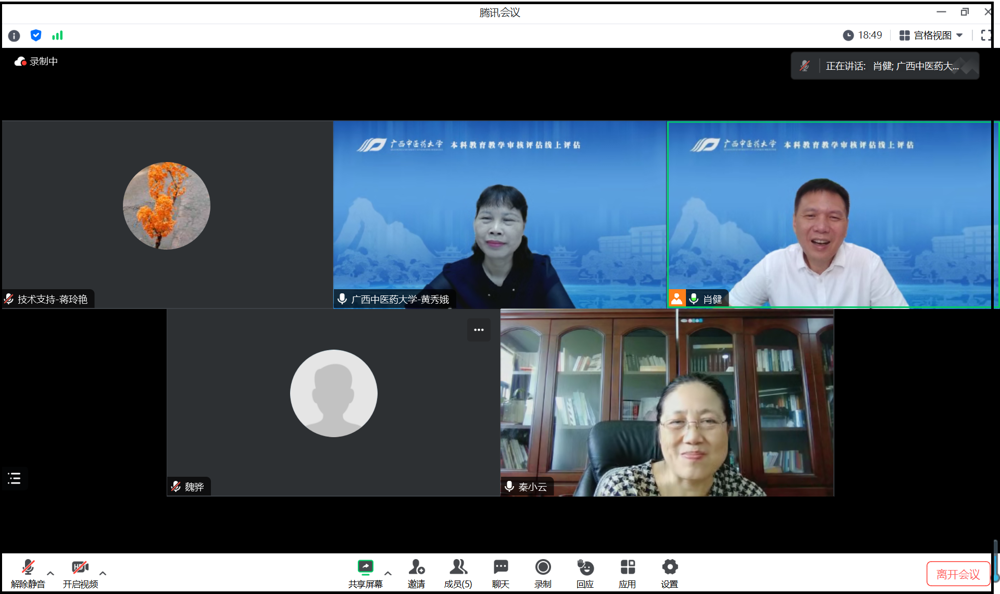Click the 录制 record button
The height and width of the screenshot is (594, 1000).
click(x=543, y=574)
